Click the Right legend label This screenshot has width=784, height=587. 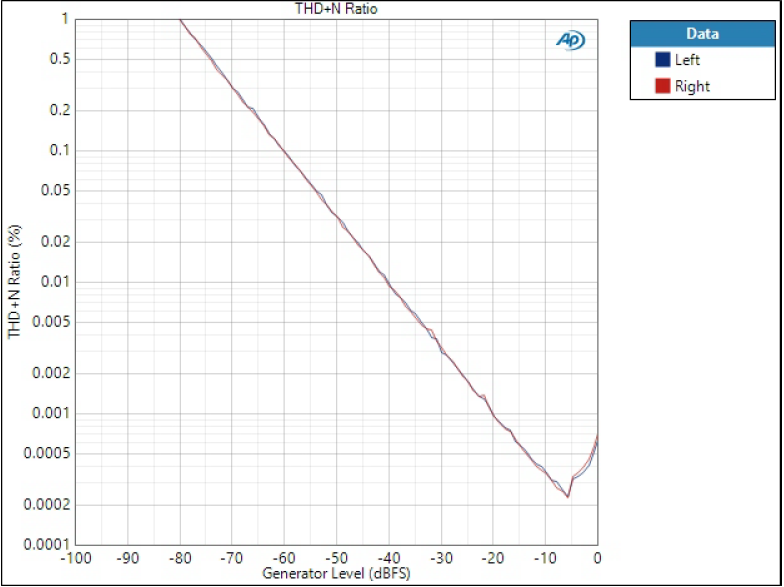(692, 86)
